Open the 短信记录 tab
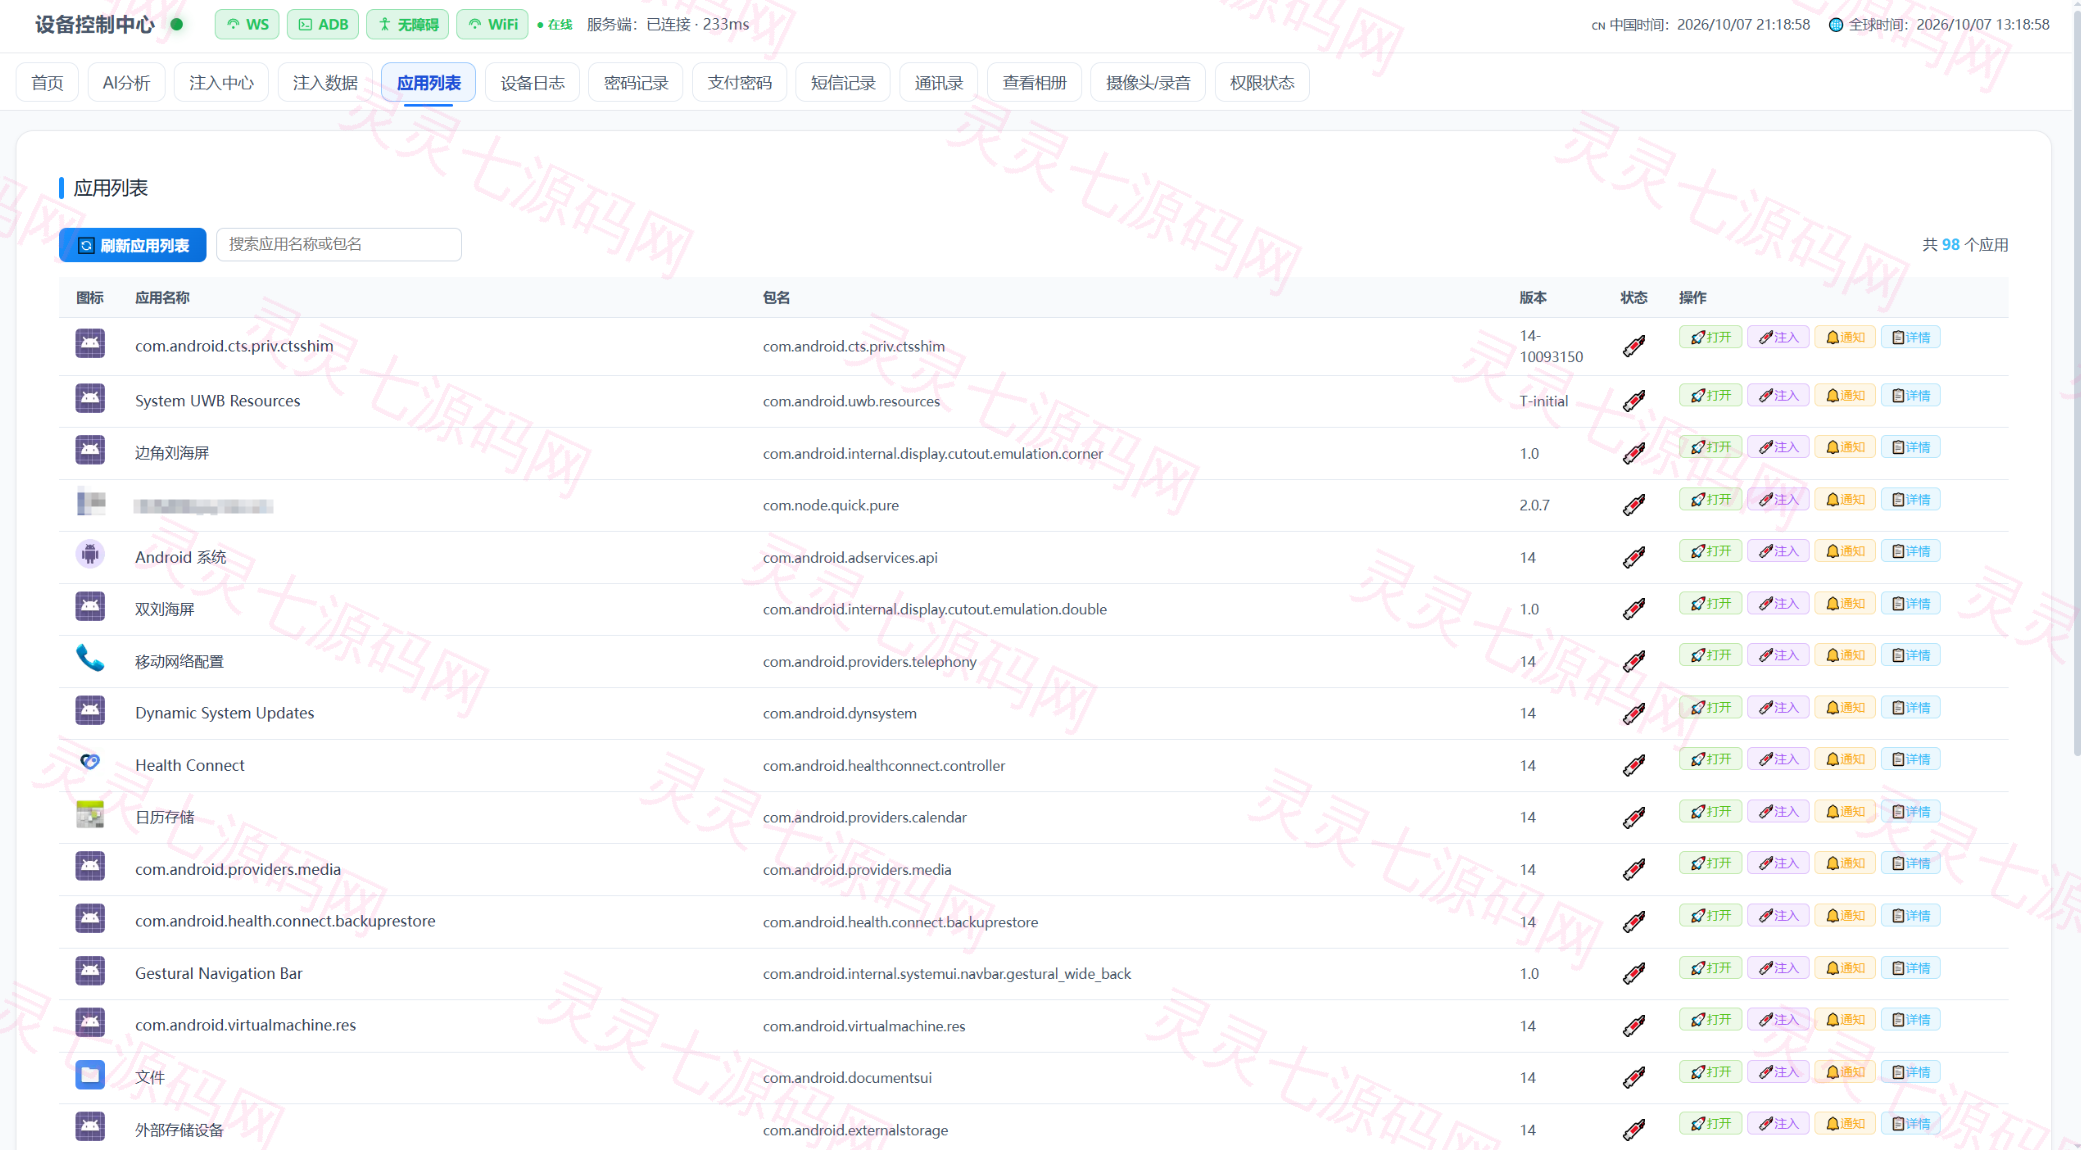The width and height of the screenshot is (2081, 1150). click(x=843, y=83)
